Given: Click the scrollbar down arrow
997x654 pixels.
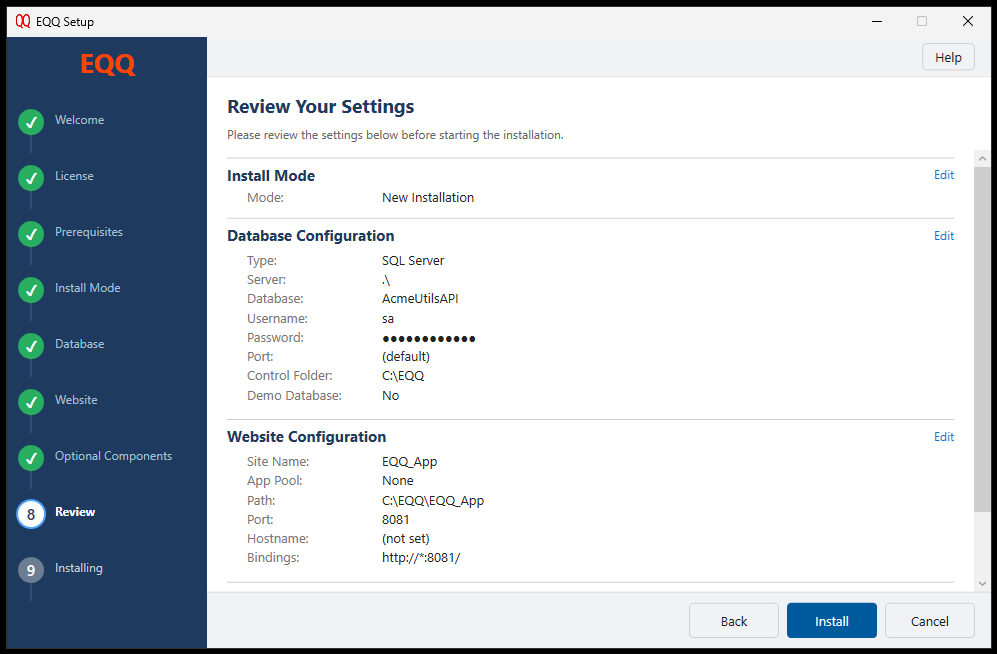Looking at the screenshot, I should [982, 583].
